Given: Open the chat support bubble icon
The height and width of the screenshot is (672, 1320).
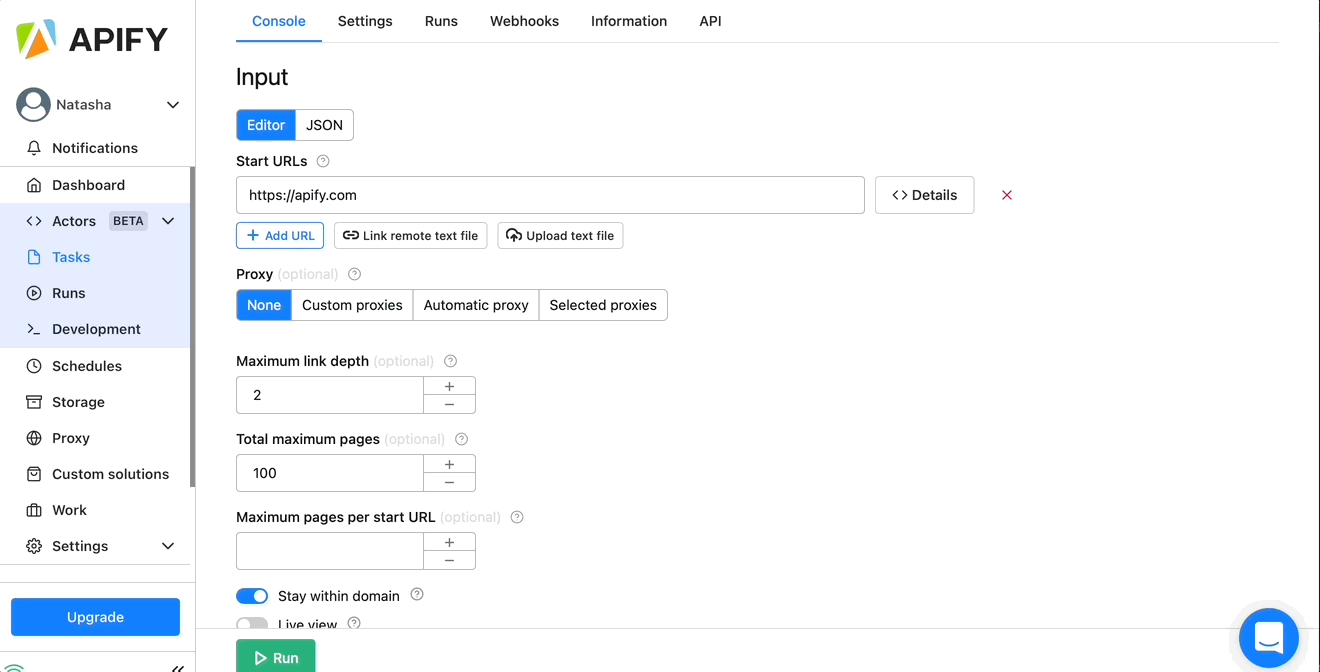Looking at the screenshot, I should (x=1268, y=637).
